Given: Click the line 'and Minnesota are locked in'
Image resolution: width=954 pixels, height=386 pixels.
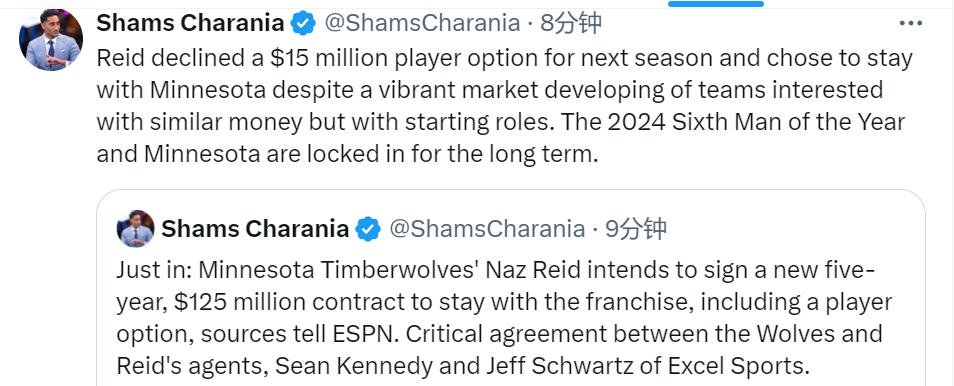Looking at the screenshot, I should 344,153.
